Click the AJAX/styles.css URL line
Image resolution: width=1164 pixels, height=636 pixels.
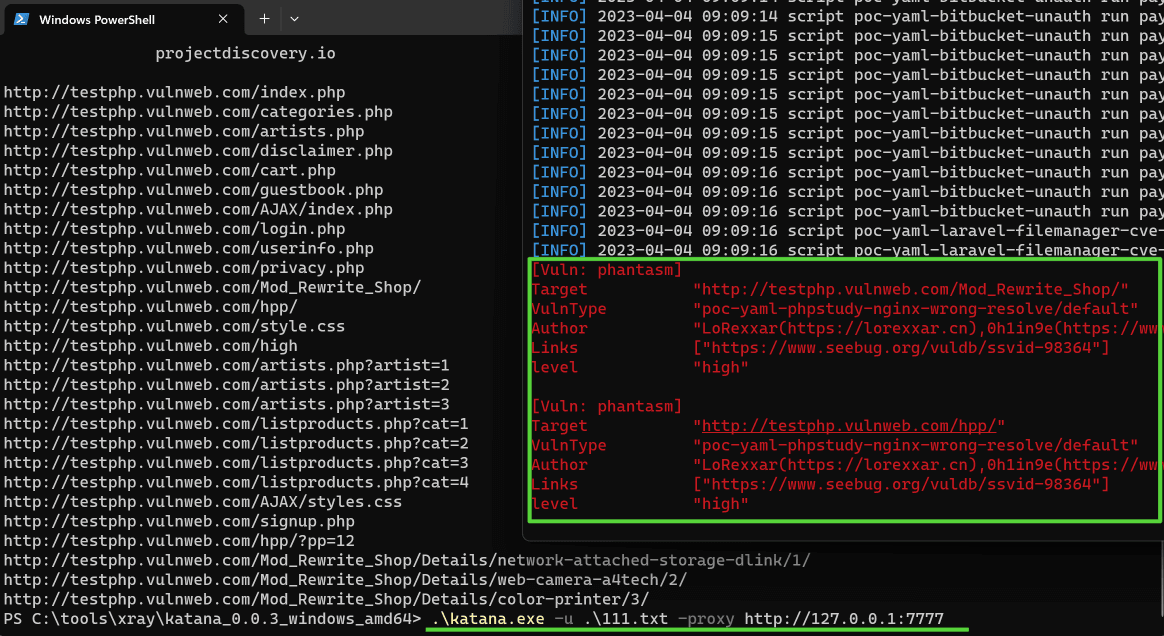click(203, 502)
